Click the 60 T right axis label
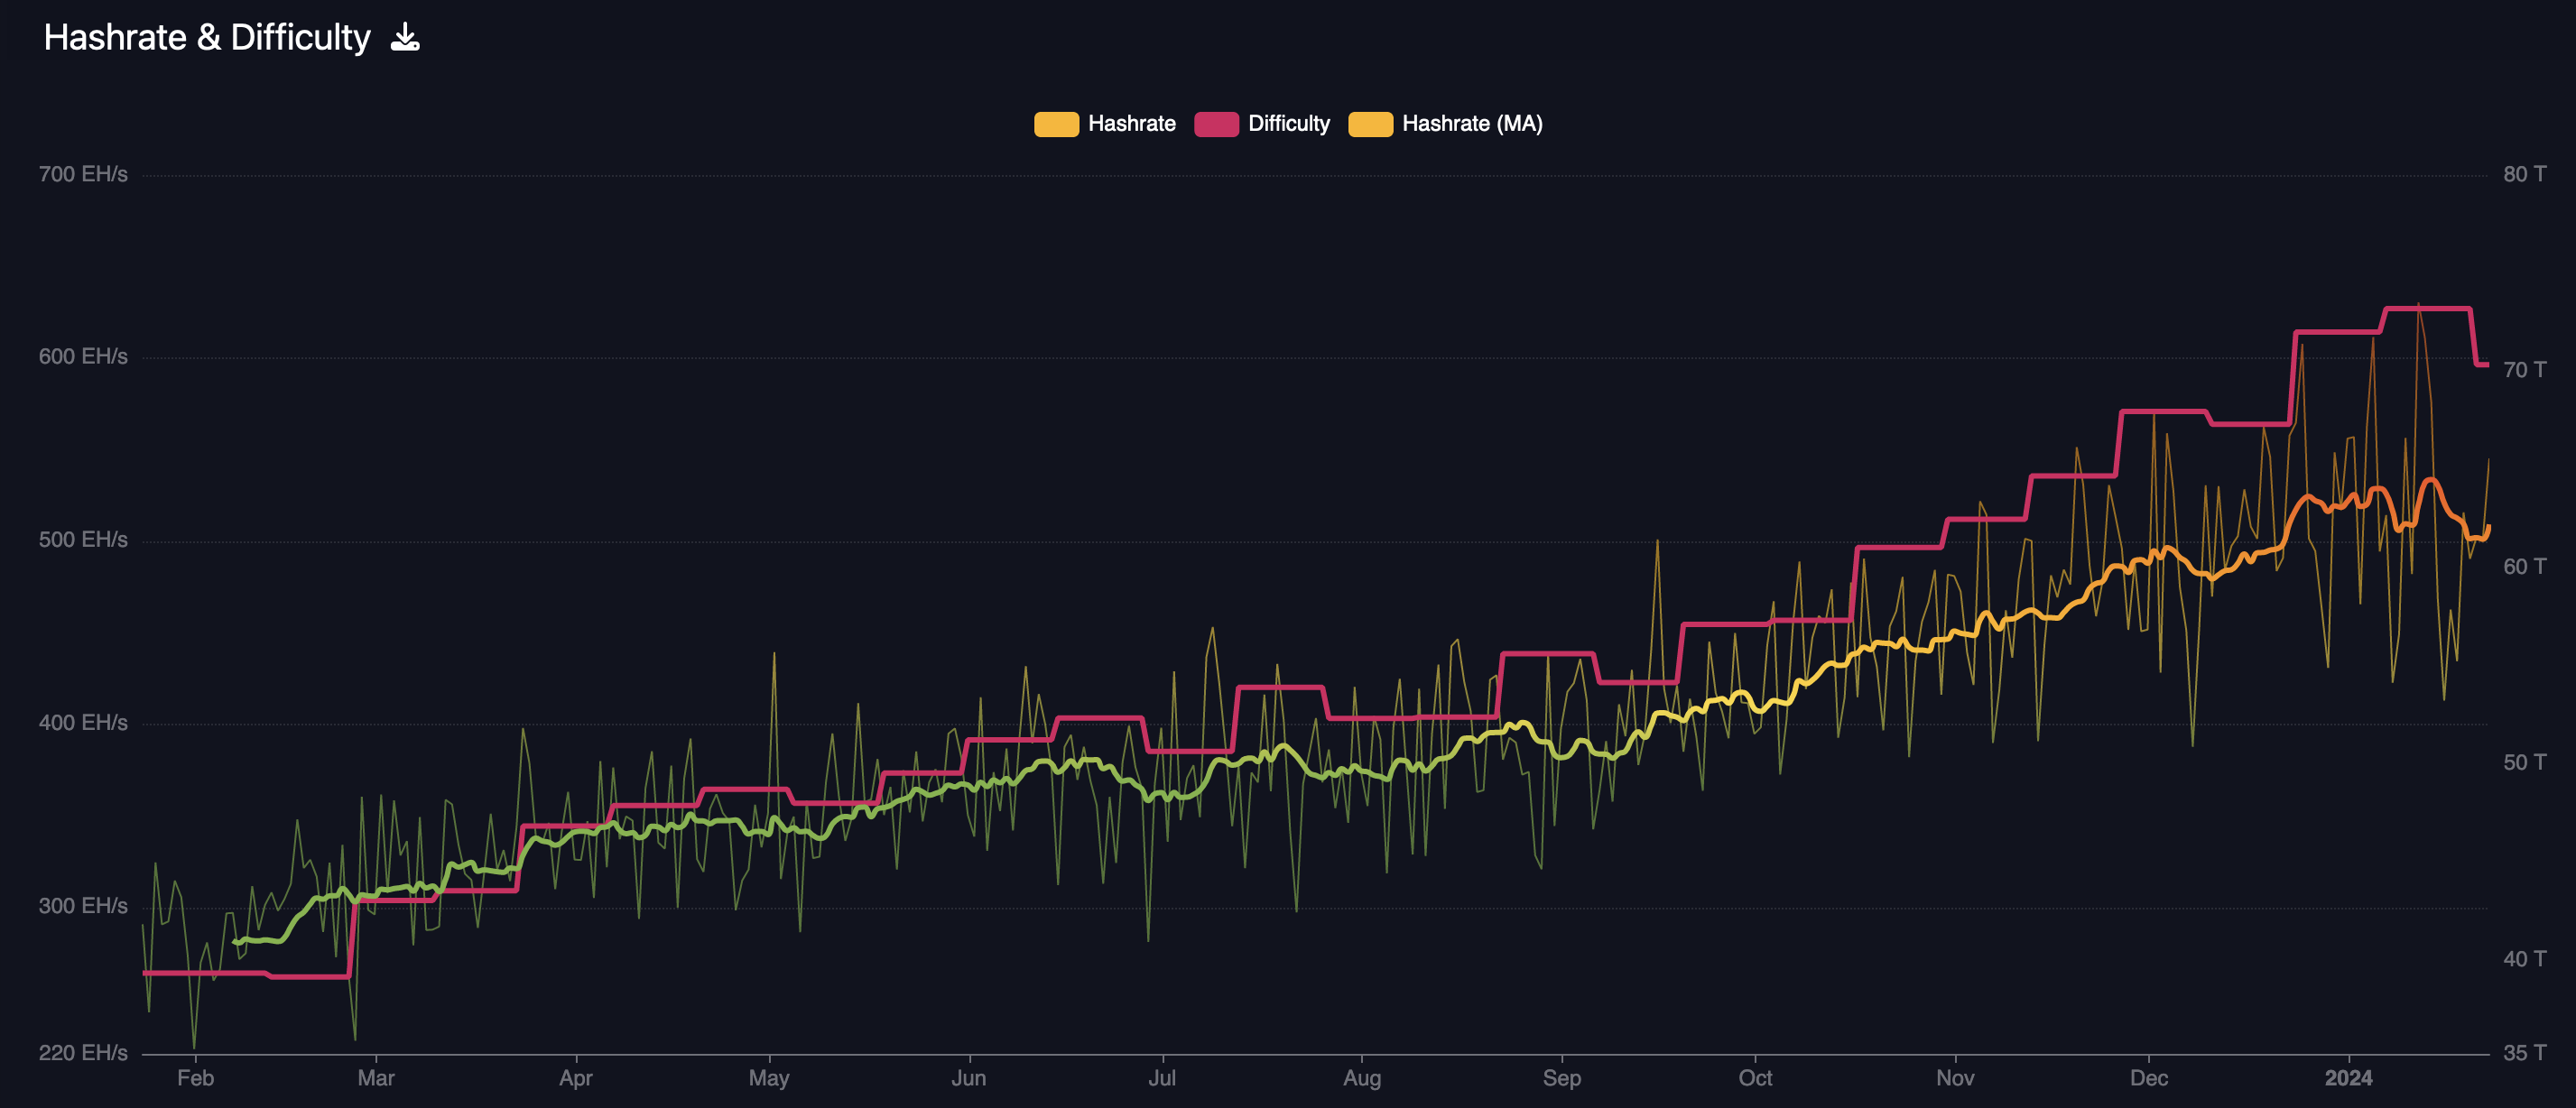 2523,567
